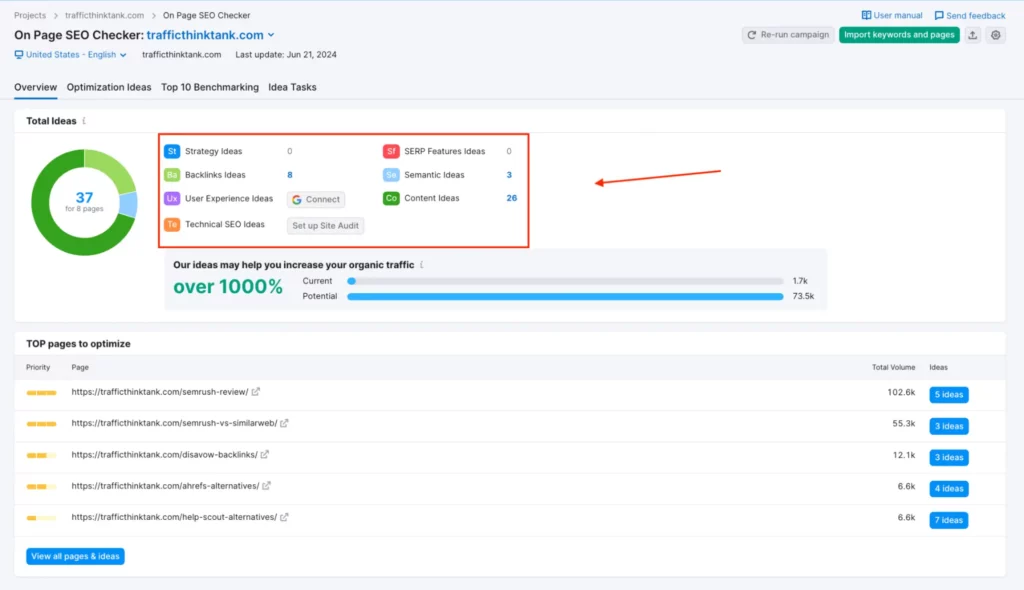This screenshot has width=1024, height=590.
Task: Click the Backlinks Ideas Ba icon
Action: point(171,174)
